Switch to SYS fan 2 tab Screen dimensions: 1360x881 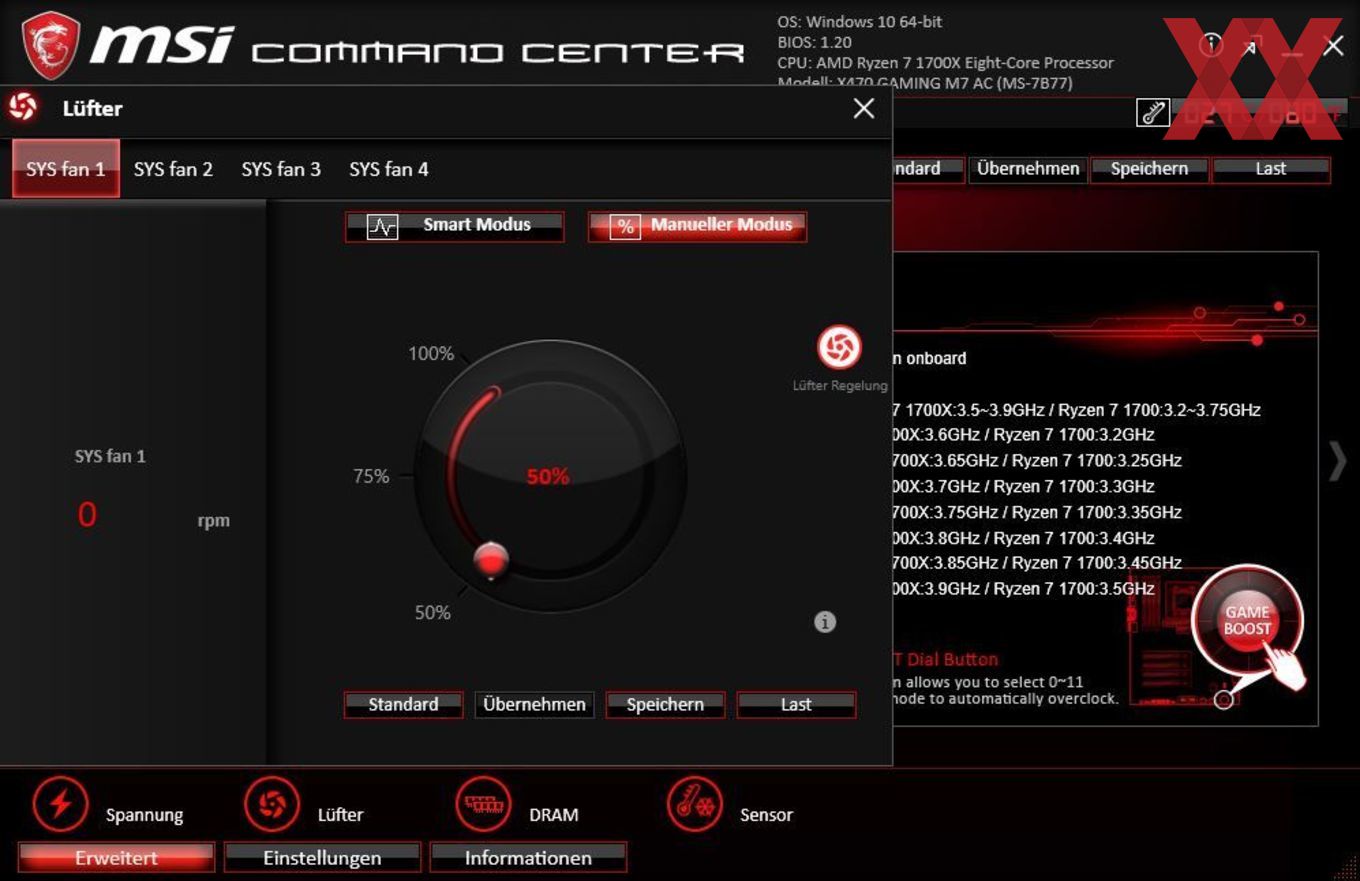tap(173, 169)
